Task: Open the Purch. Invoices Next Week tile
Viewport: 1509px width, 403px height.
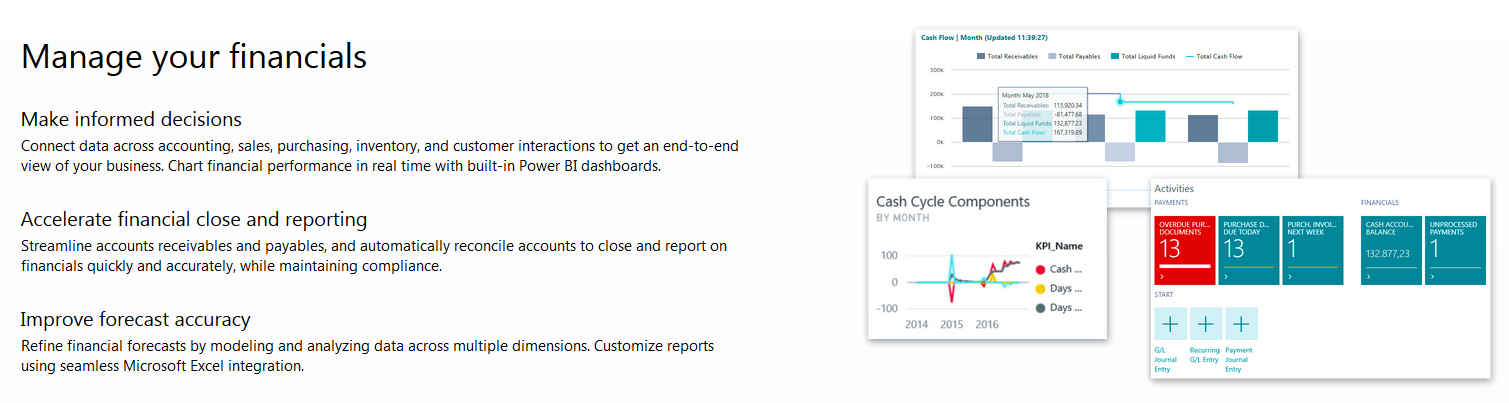Action: [x=1311, y=250]
